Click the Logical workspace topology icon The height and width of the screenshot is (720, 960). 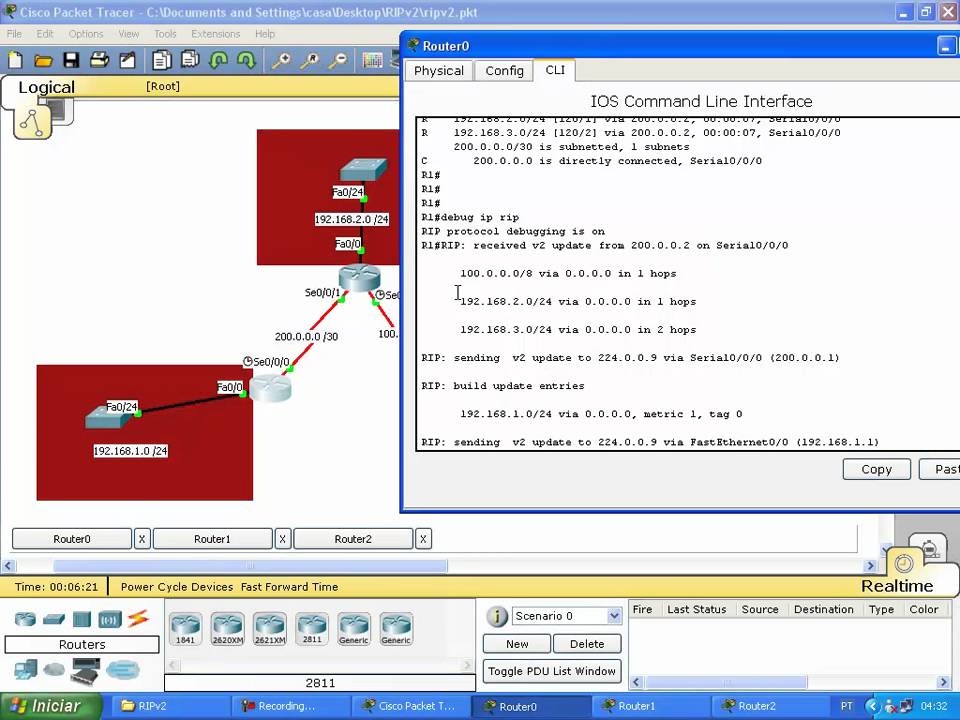click(32, 122)
